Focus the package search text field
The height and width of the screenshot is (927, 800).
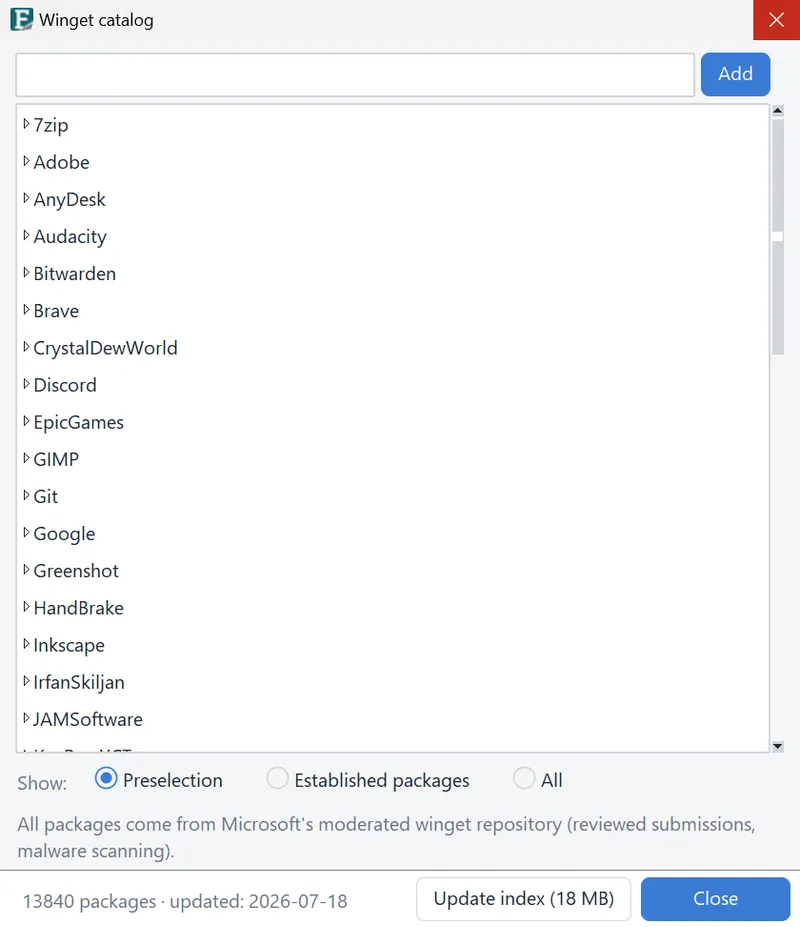pos(355,74)
